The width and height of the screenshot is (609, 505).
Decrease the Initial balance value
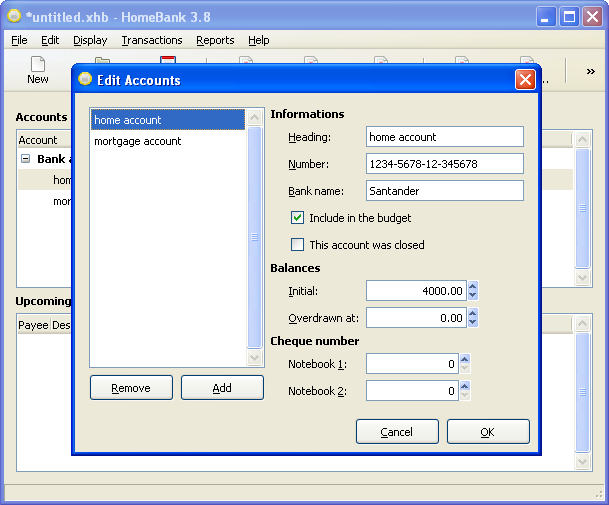point(473,295)
